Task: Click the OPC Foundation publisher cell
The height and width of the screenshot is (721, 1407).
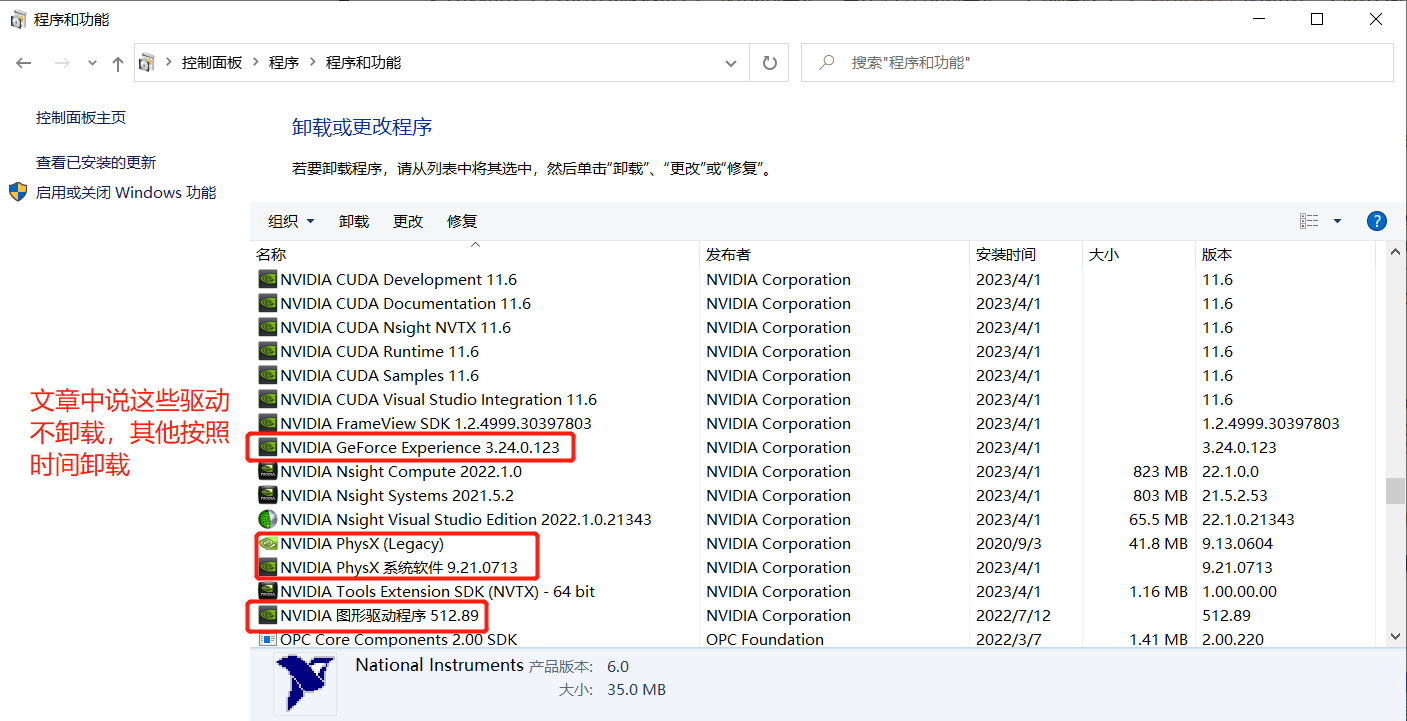Action: pyautogui.click(x=765, y=640)
